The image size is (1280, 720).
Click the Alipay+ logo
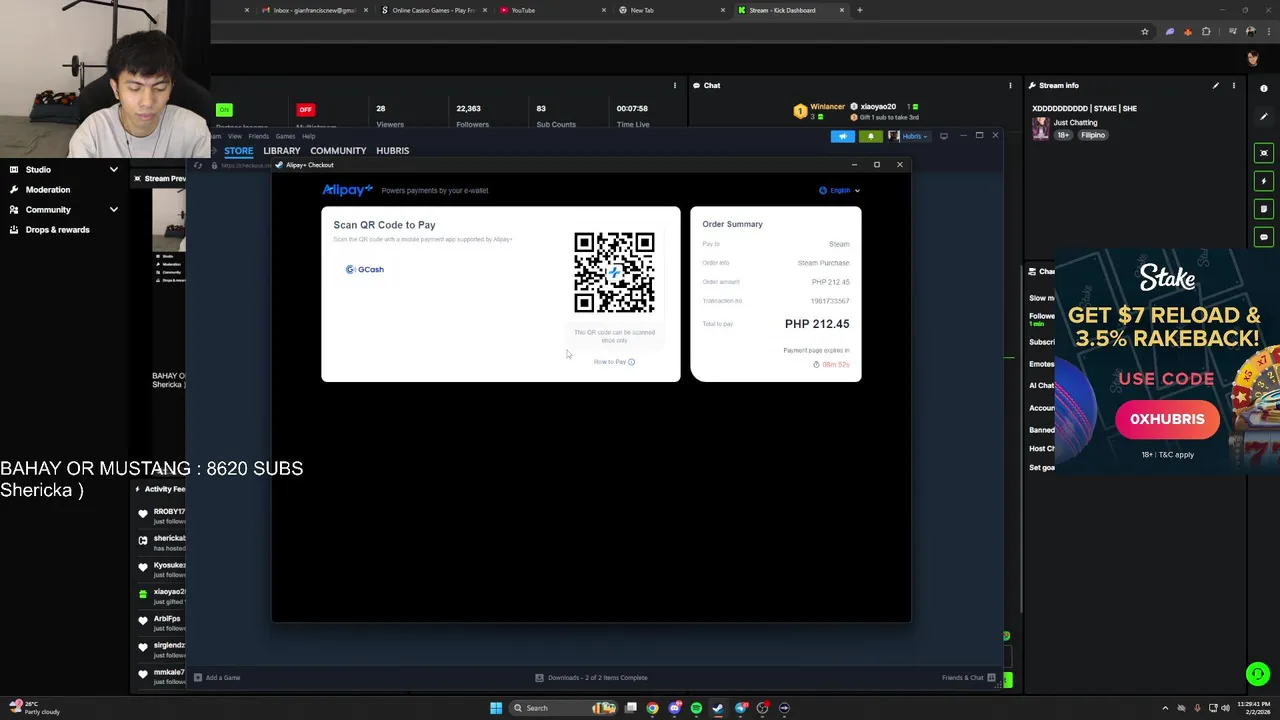pos(347,190)
